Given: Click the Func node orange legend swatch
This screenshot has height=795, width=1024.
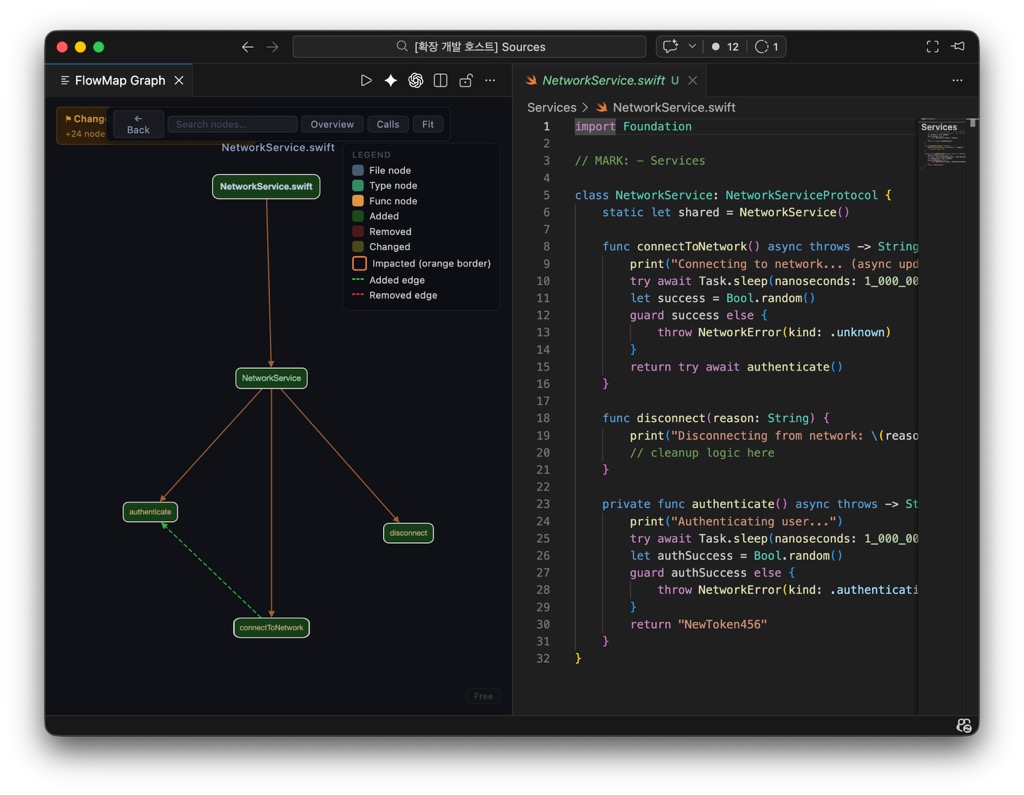Looking at the screenshot, I should pos(358,201).
